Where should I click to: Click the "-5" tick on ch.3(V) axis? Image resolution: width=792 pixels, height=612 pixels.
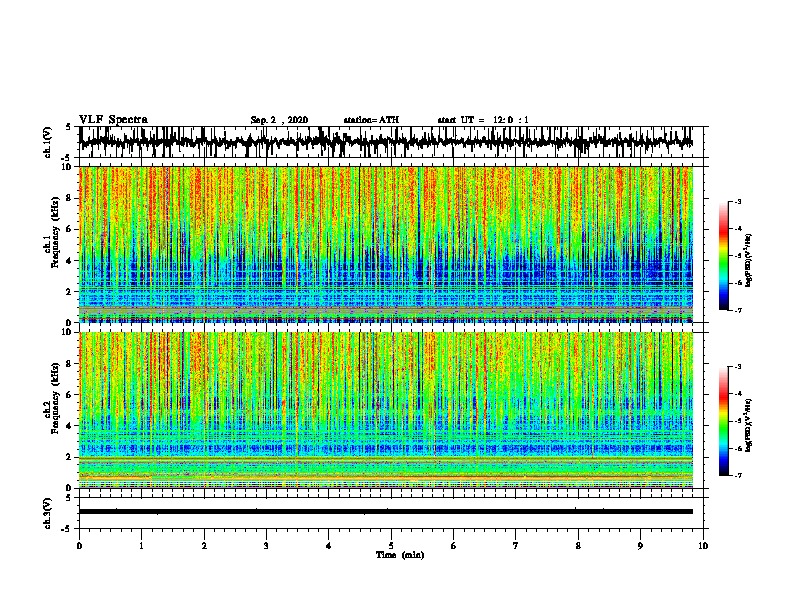68,529
